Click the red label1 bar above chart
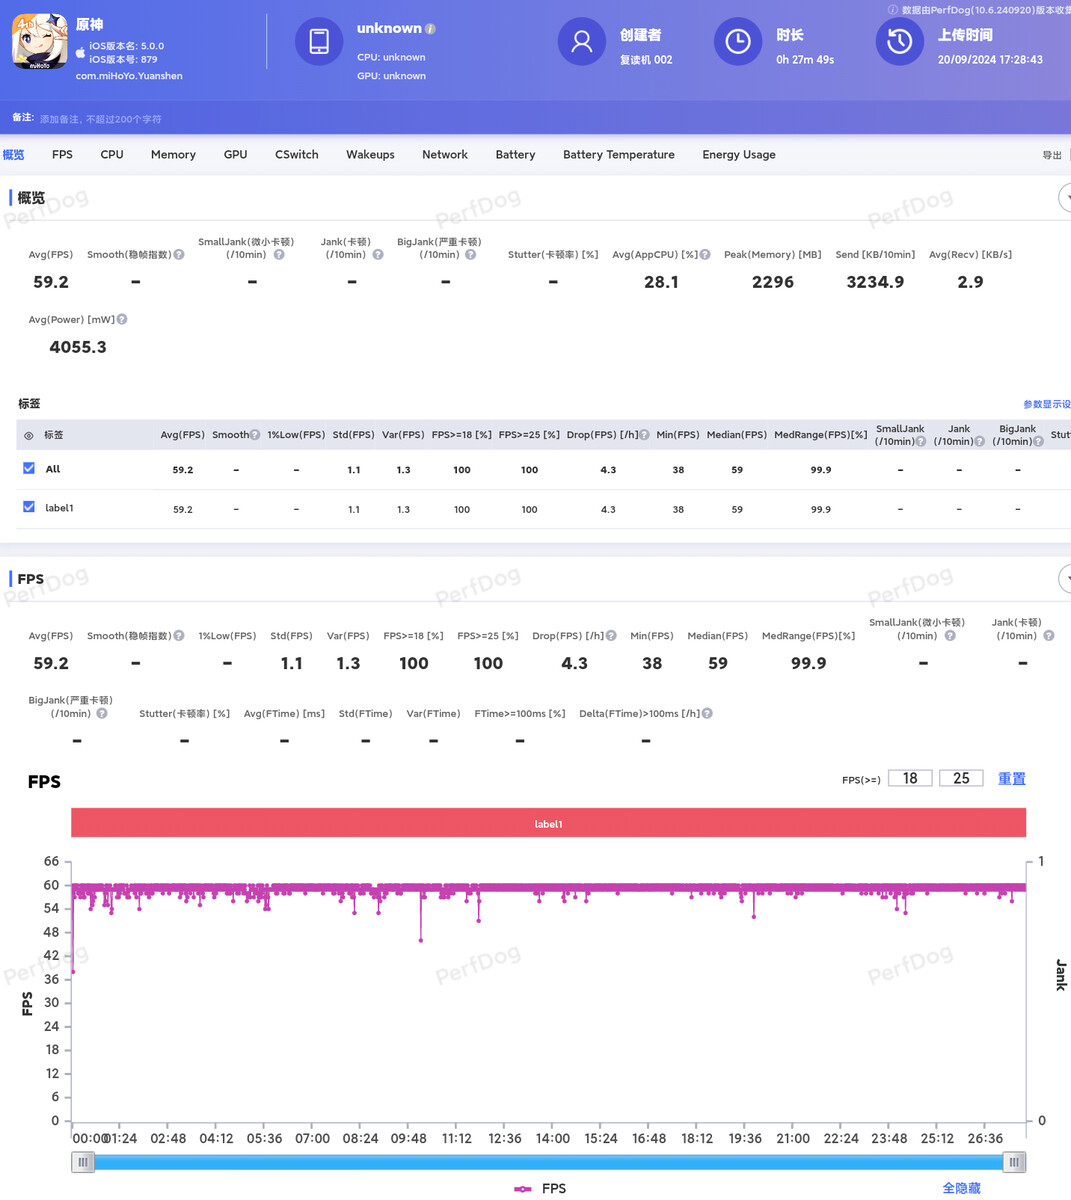1071x1200 pixels. (548, 824)
